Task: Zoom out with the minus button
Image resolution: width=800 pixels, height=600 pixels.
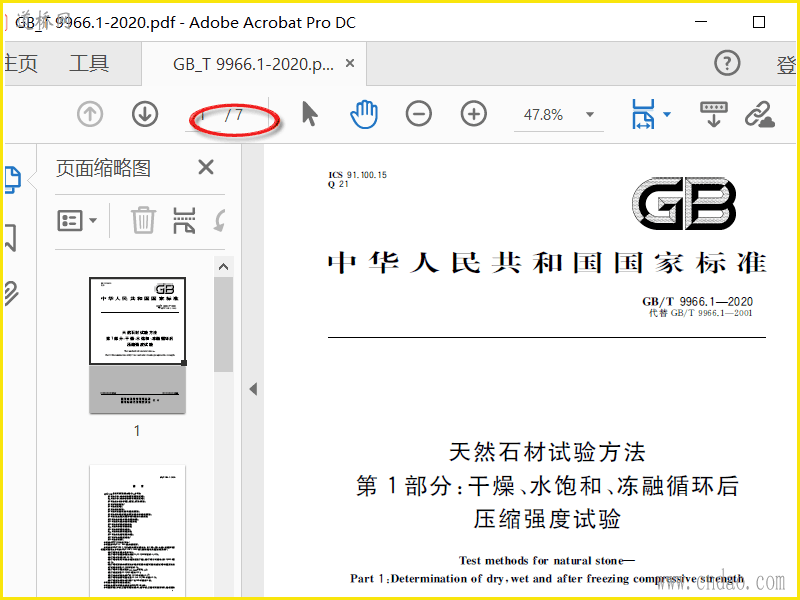Action: point(419,114)
